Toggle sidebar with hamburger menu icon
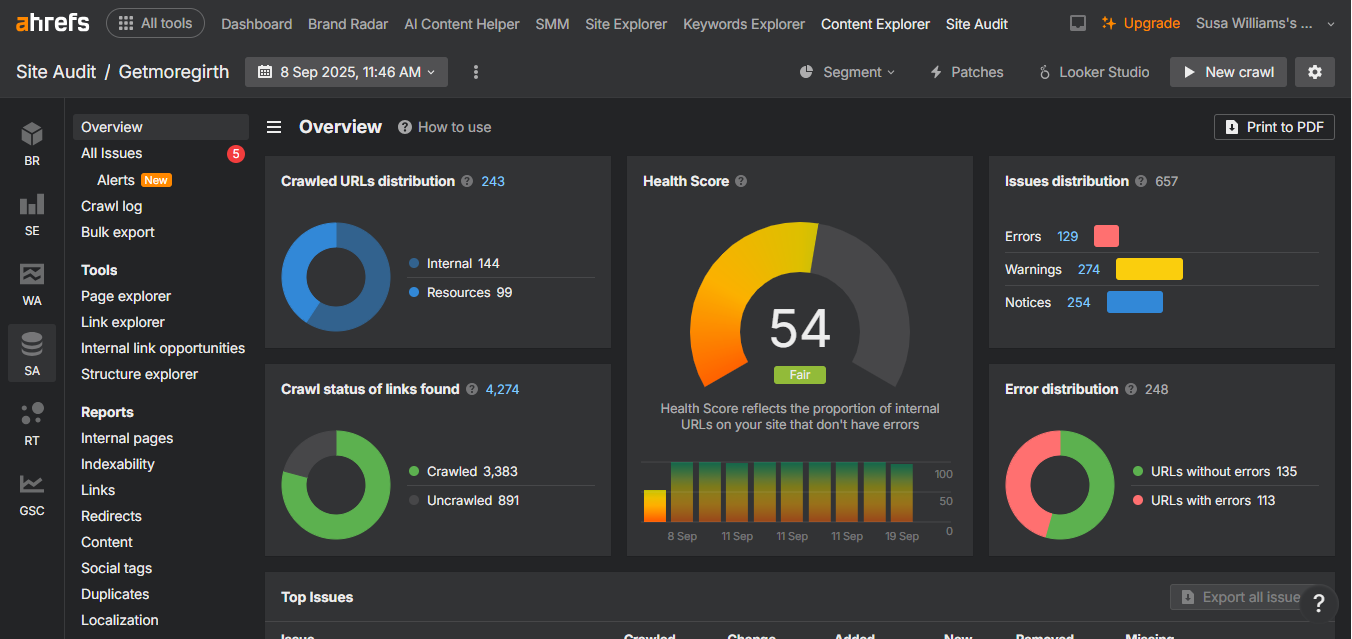 pos(274,127)
